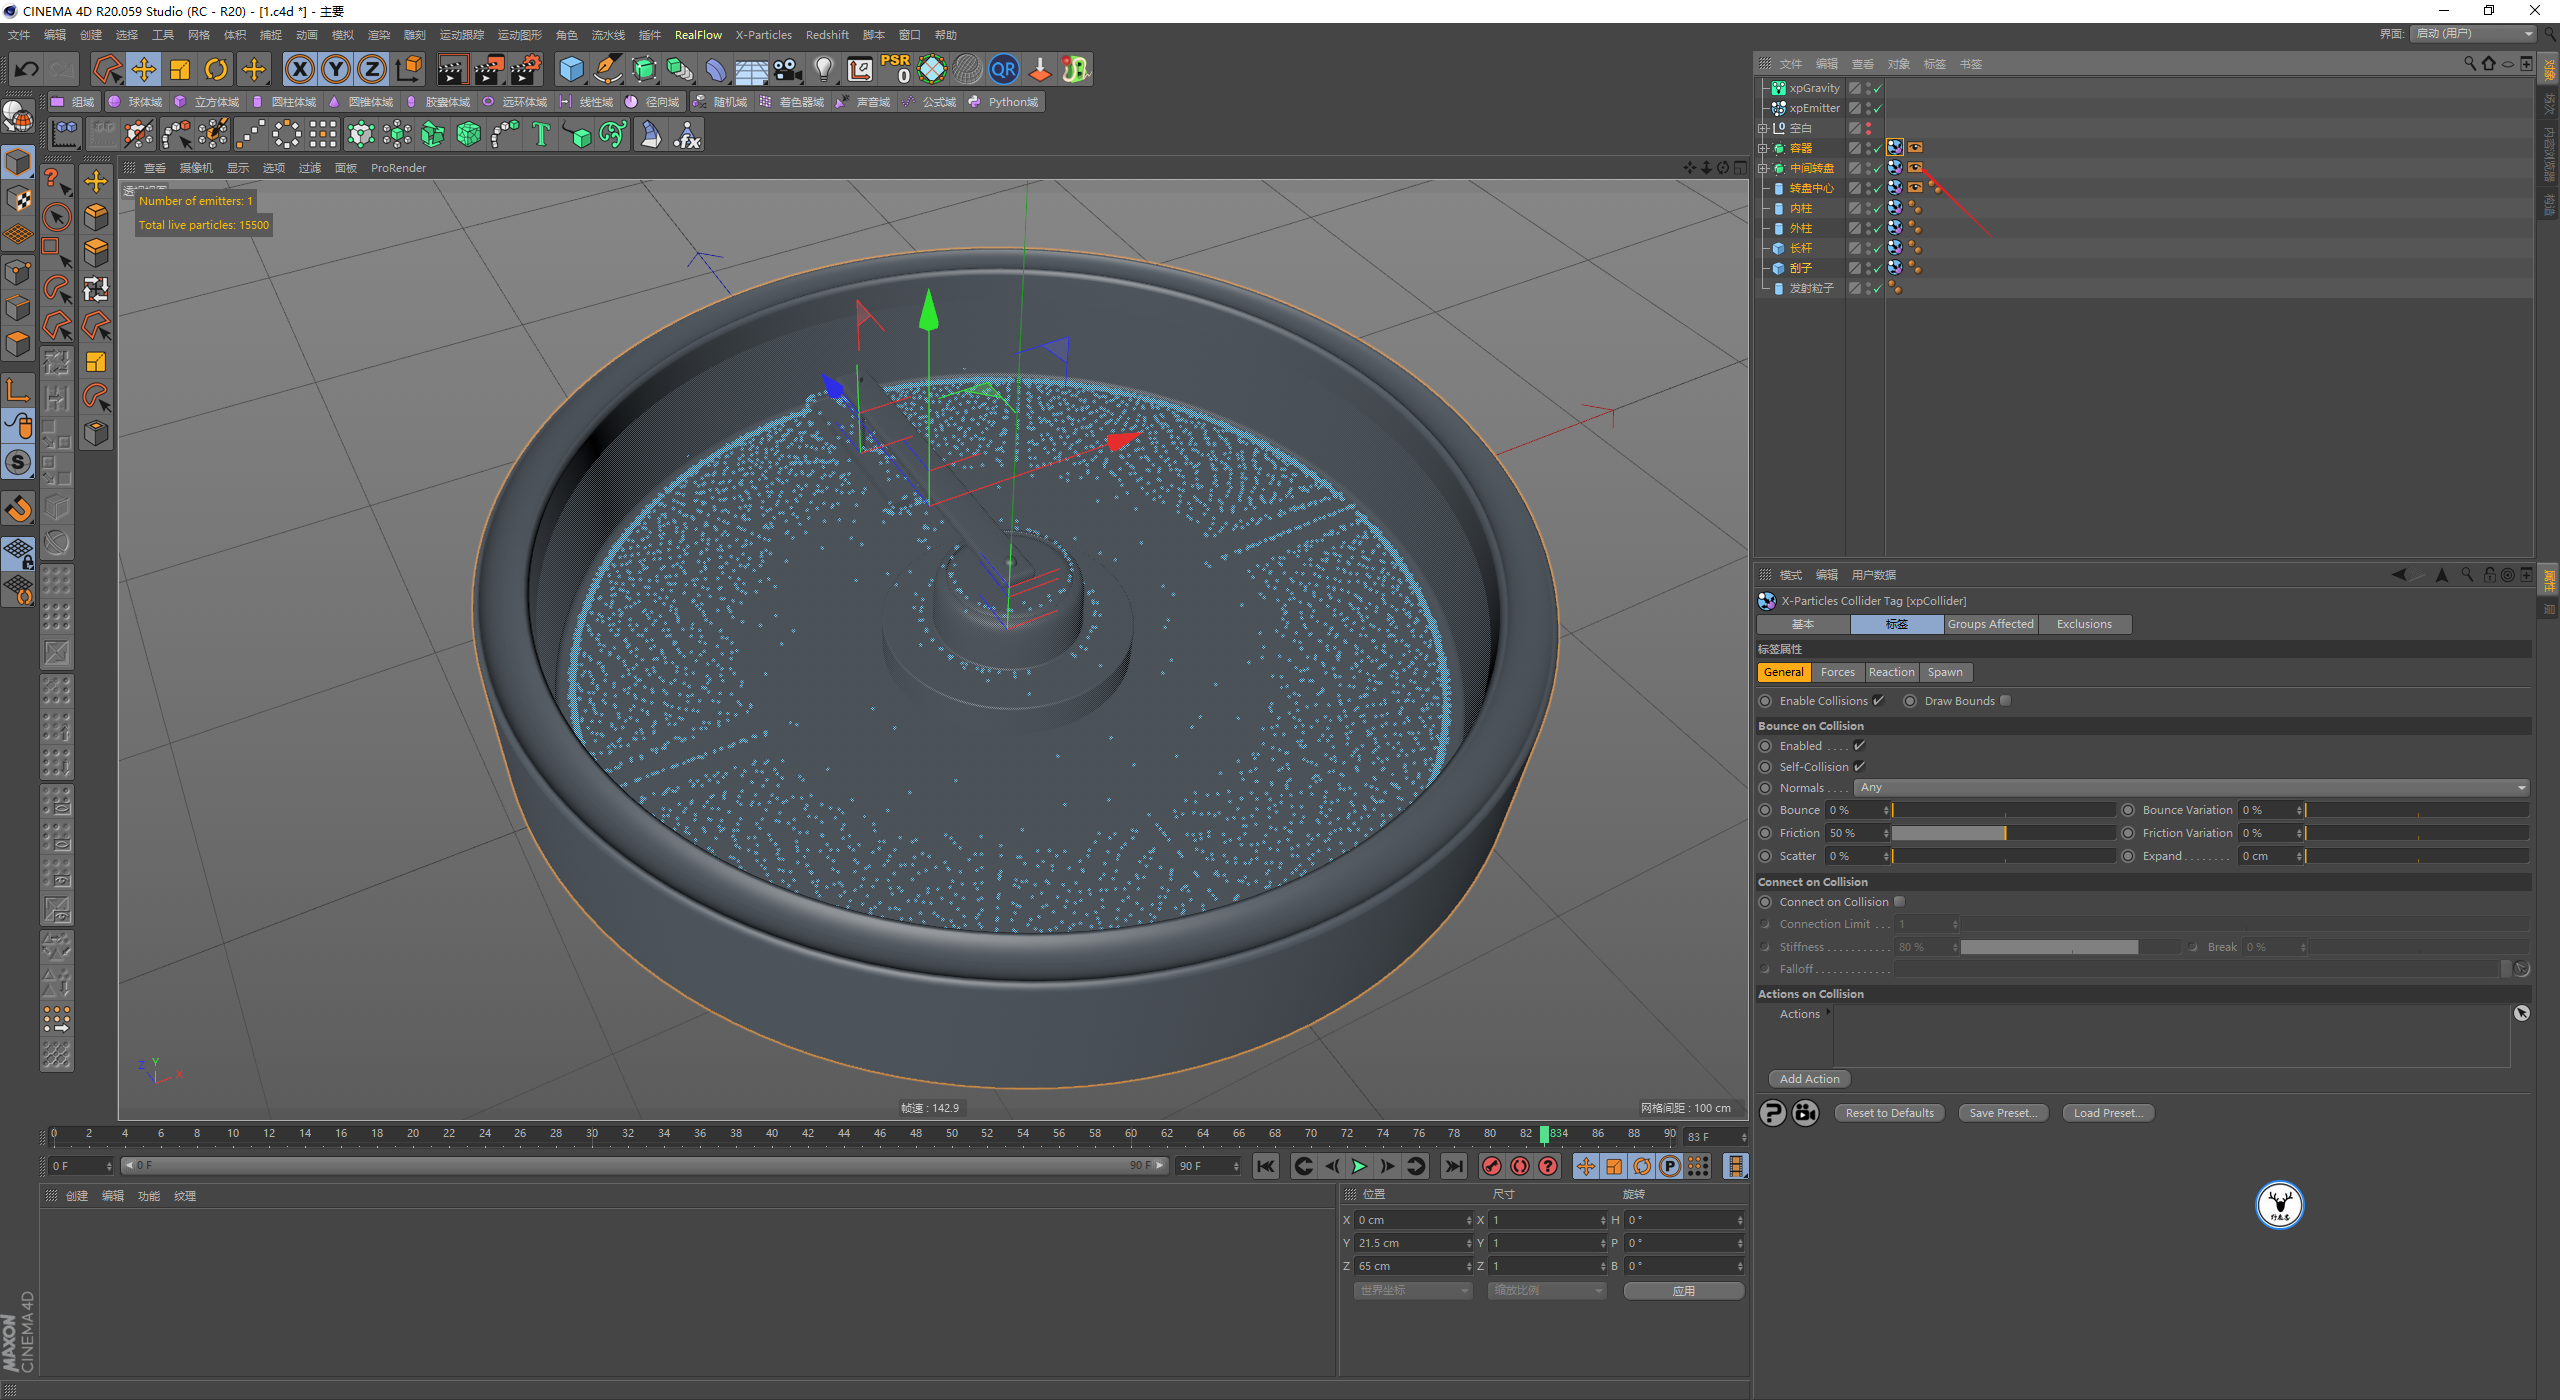Click the Undo arrow icon

click(27, 69)
